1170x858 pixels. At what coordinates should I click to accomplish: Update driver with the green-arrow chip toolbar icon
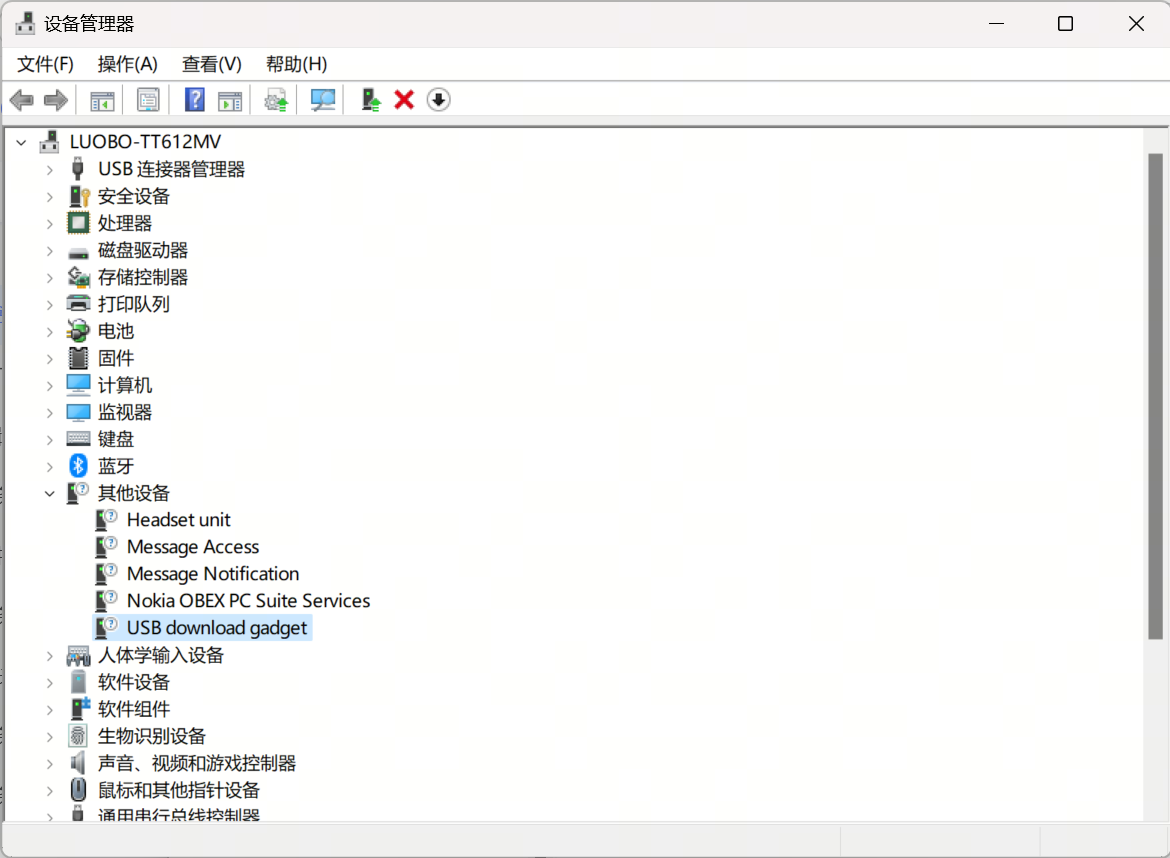[276, 100]
